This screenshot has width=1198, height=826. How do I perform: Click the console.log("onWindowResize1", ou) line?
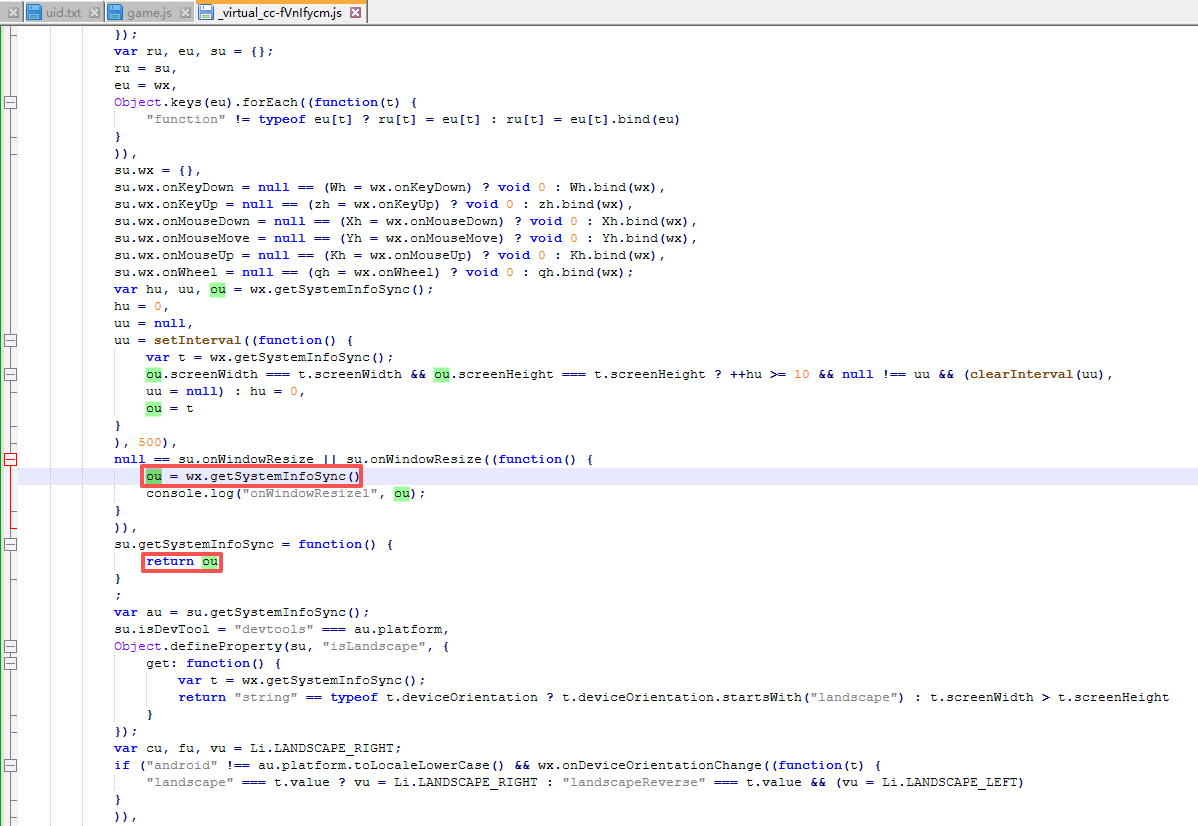(286, 494)
